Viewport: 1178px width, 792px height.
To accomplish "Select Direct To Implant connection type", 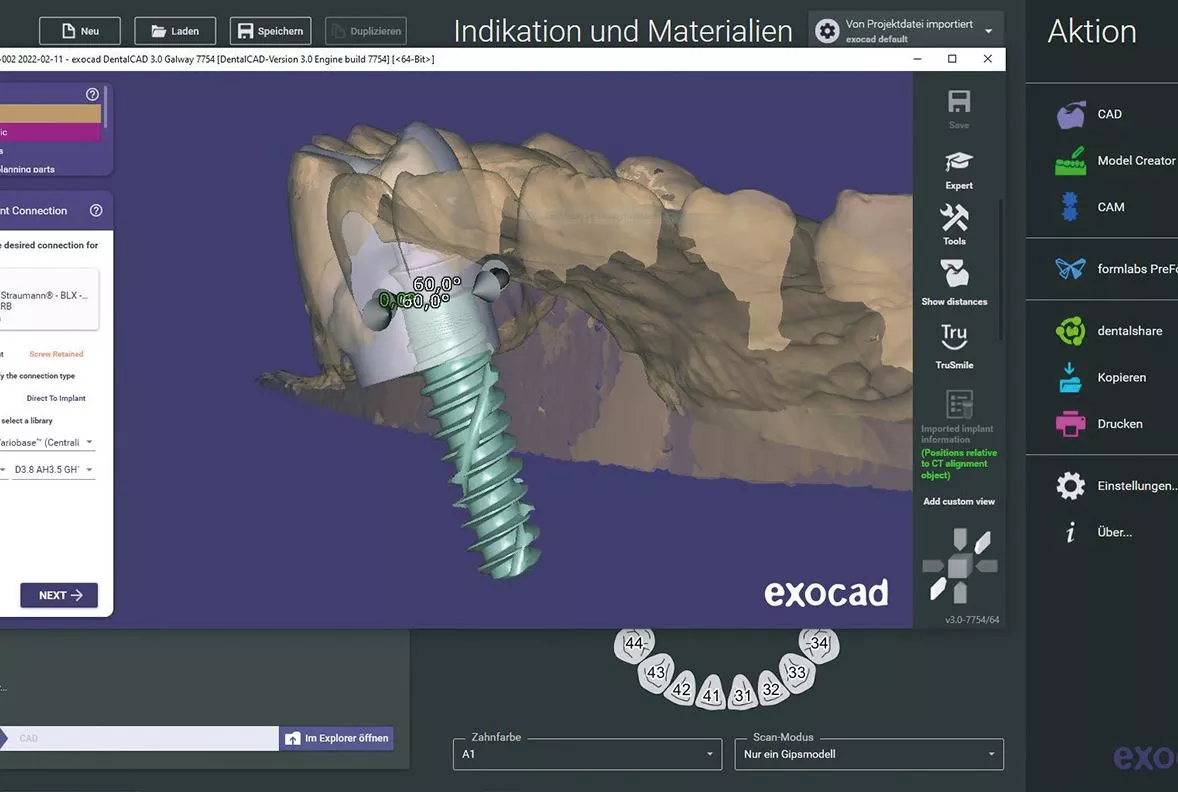I will [x=56, y=398].
